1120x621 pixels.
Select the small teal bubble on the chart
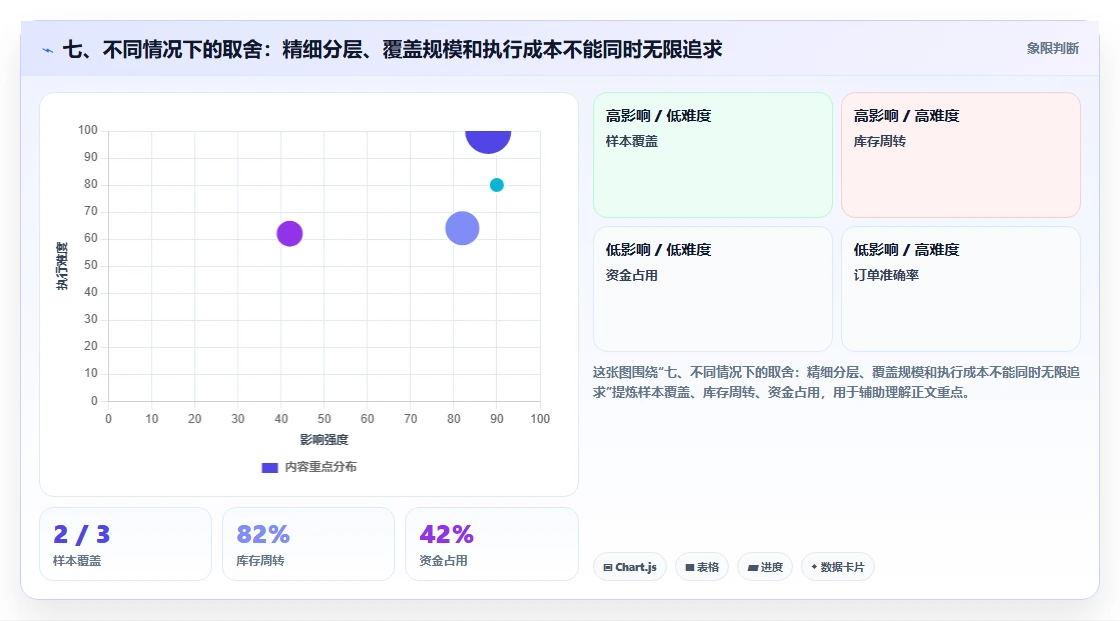pos(496,185)
